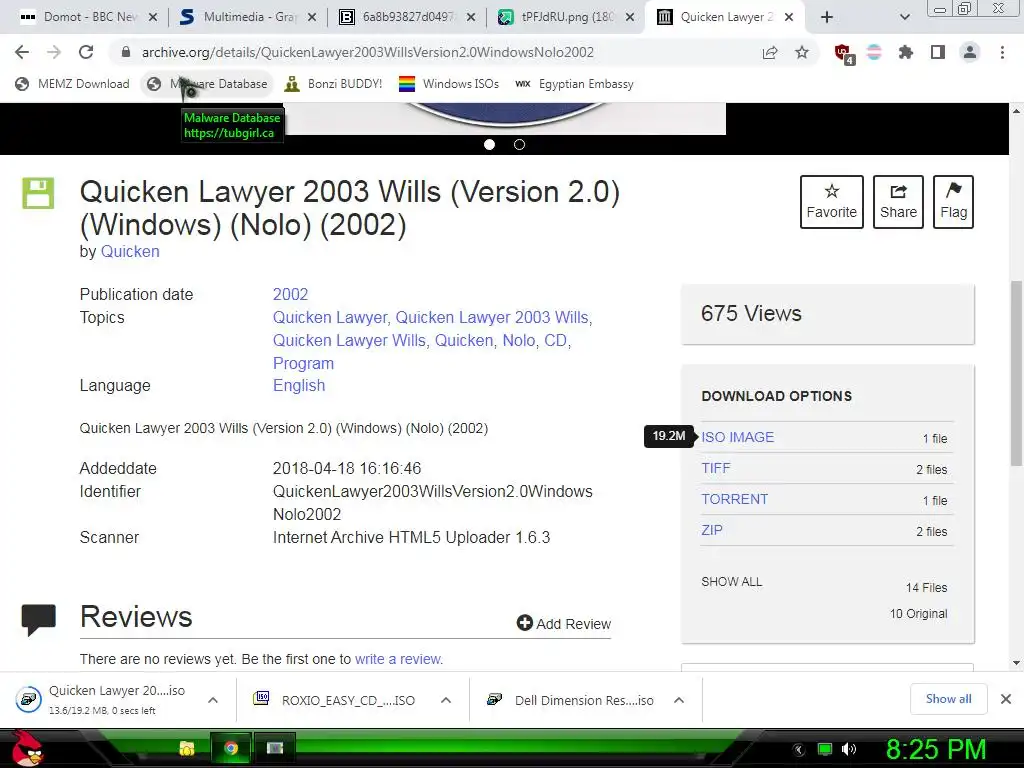Open the Quicken Lawyer 2003 Wills topic
The width and height of the screenshot is (1024, 768).
tap(492, 317)
